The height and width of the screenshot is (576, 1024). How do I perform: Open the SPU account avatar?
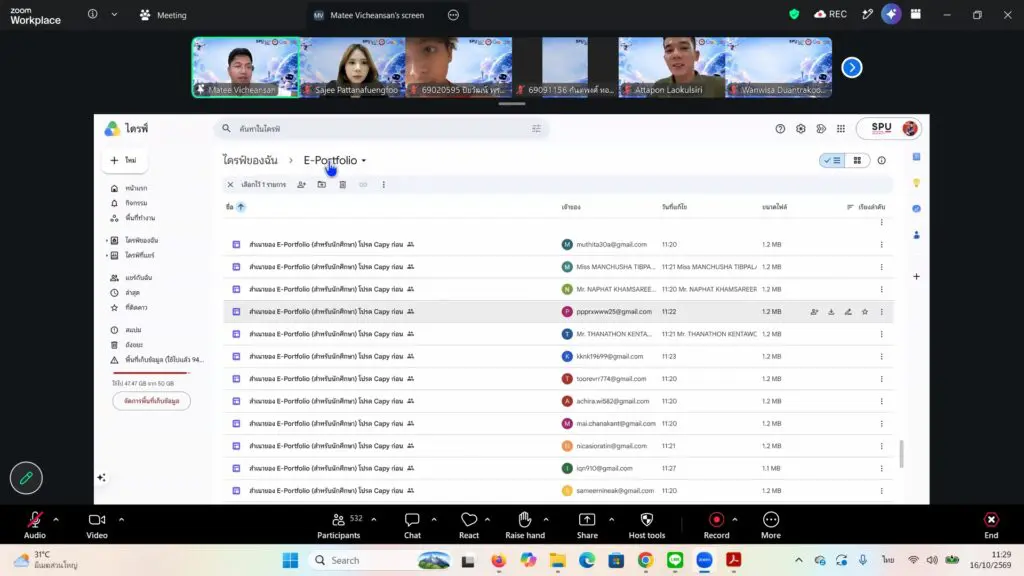click(910, 129)
